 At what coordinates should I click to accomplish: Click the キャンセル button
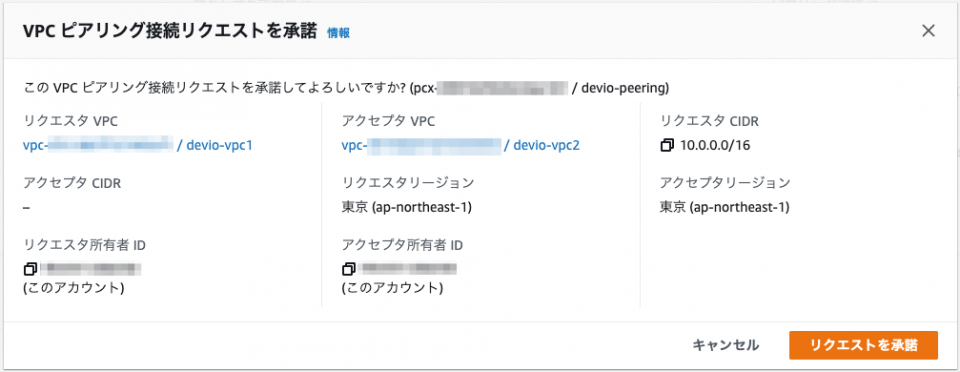click(x=726, y=345)
